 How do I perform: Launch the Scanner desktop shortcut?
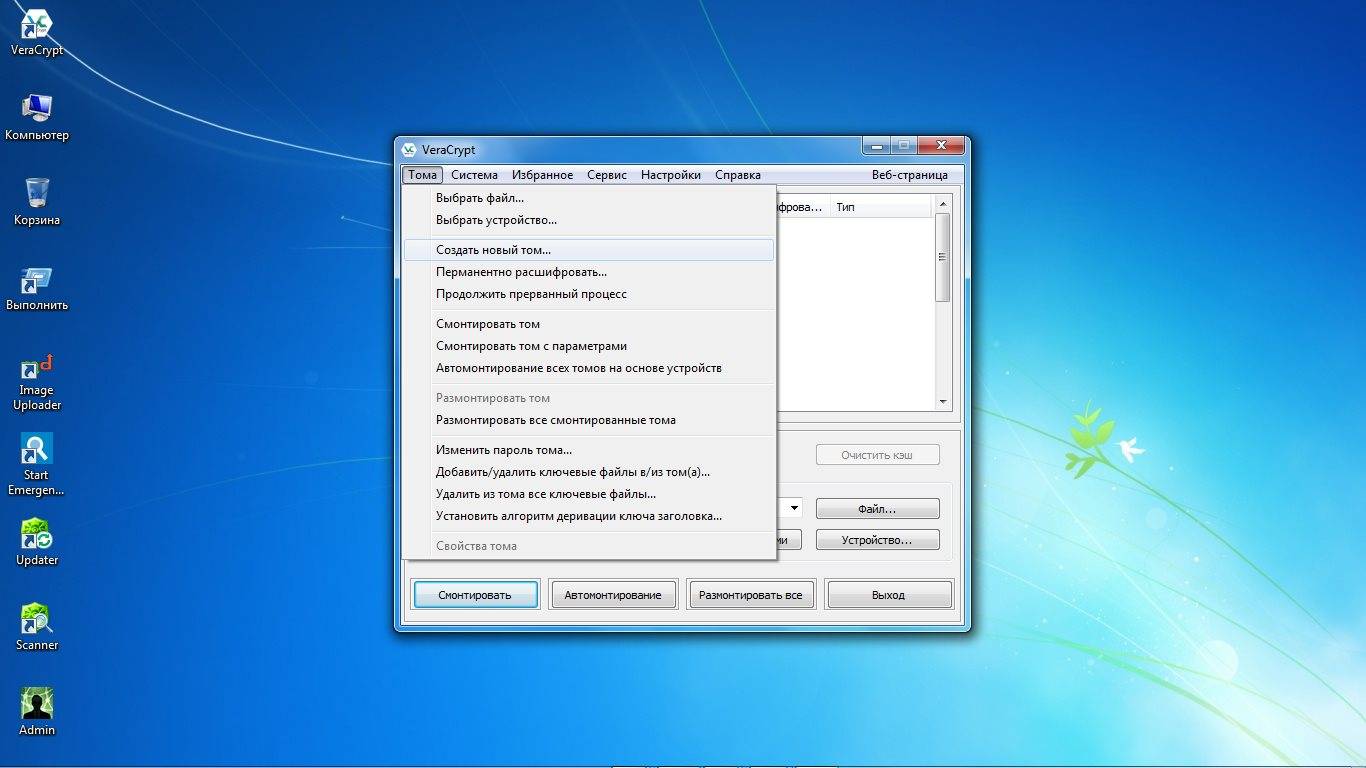click(37, 628)
